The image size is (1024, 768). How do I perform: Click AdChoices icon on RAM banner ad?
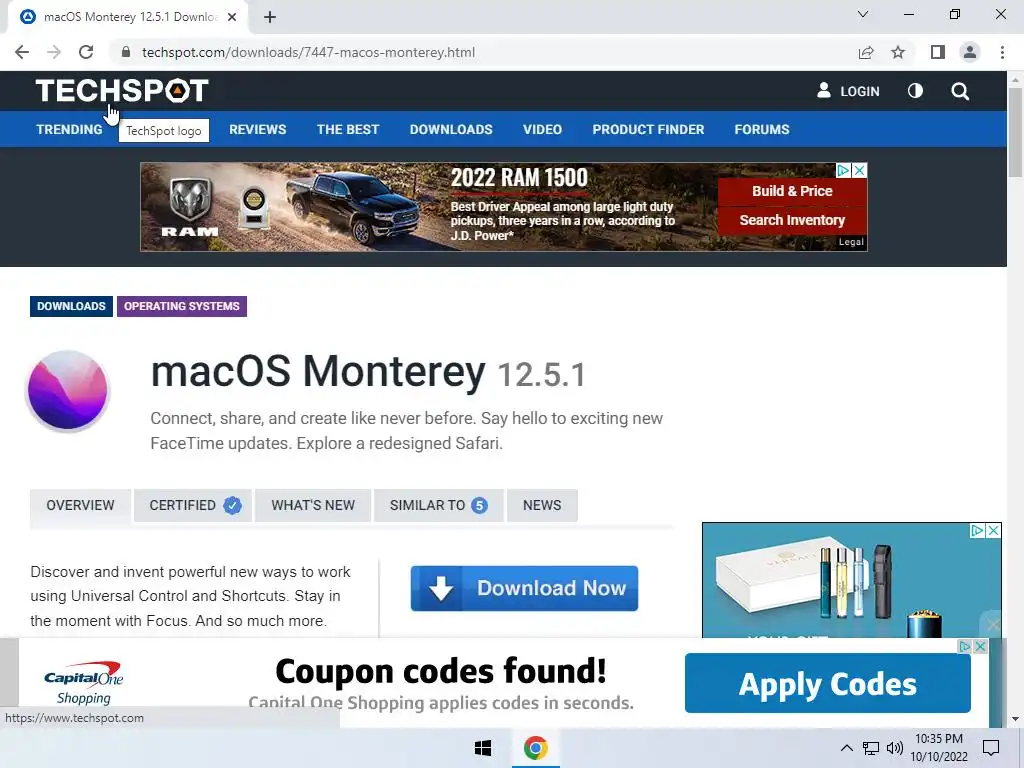[x=844, y=170]
